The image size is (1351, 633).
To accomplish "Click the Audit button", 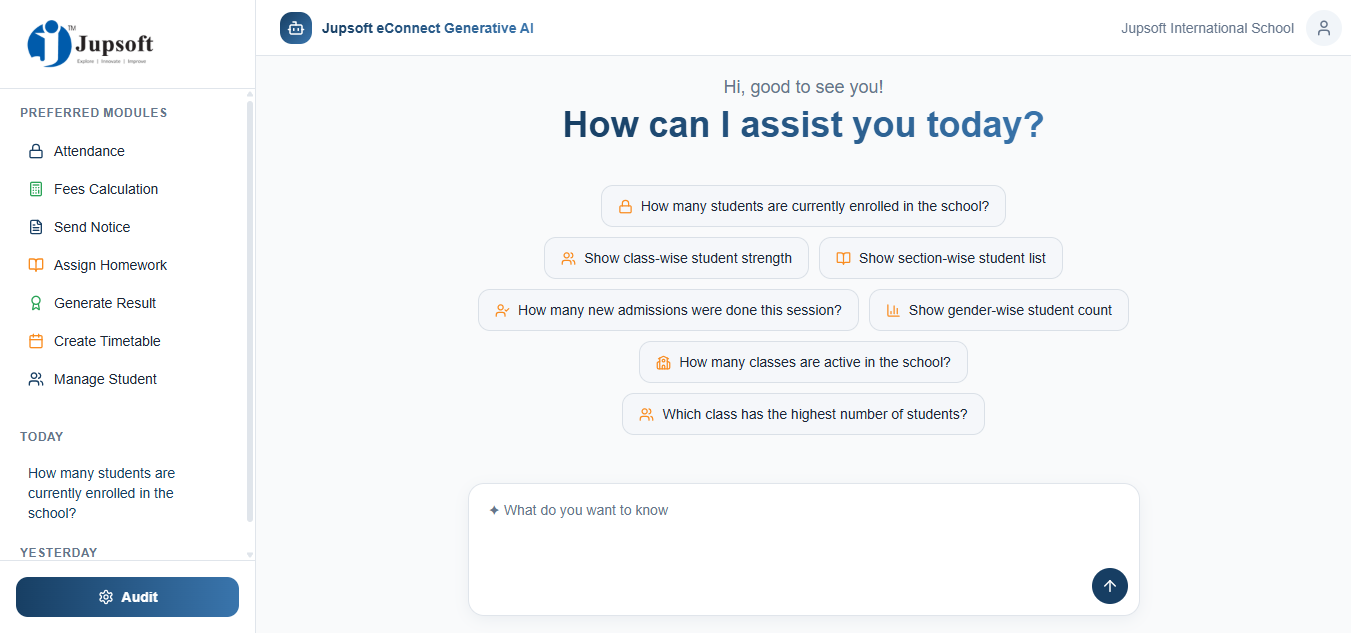I will pyautogui.click(x=127, y=597).
